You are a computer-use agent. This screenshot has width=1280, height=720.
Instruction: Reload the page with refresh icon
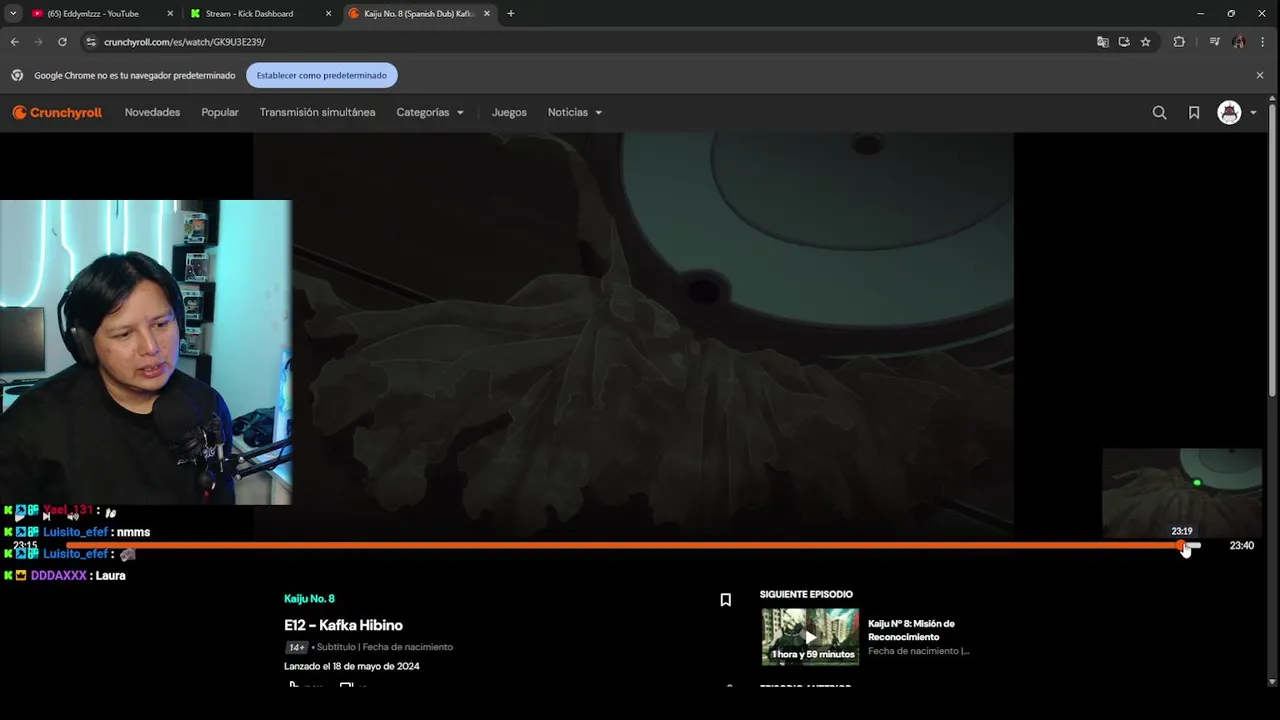click(x=62, y=42)
